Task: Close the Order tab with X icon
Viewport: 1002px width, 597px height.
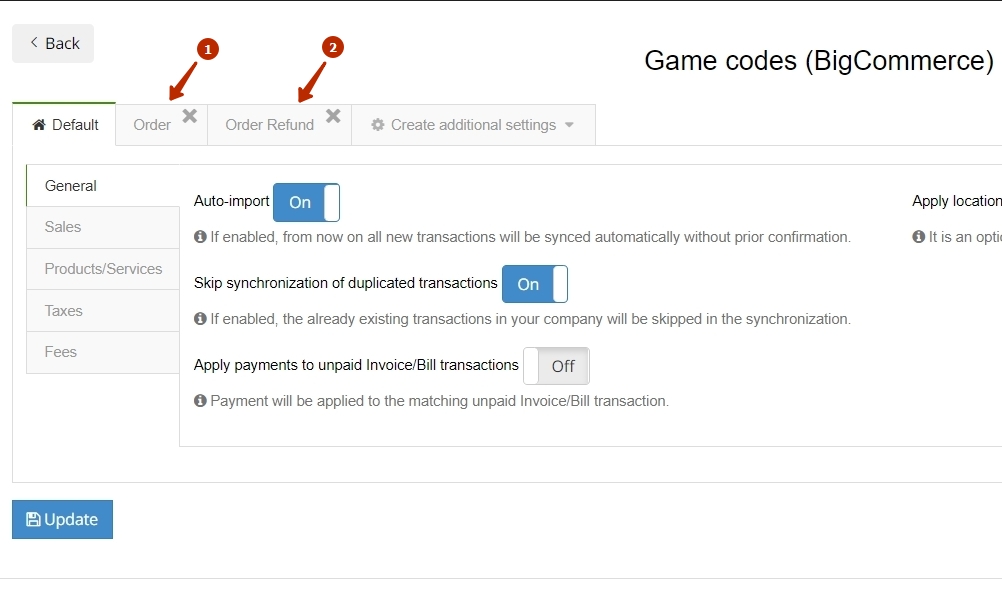Action: [x=190, y=116]
